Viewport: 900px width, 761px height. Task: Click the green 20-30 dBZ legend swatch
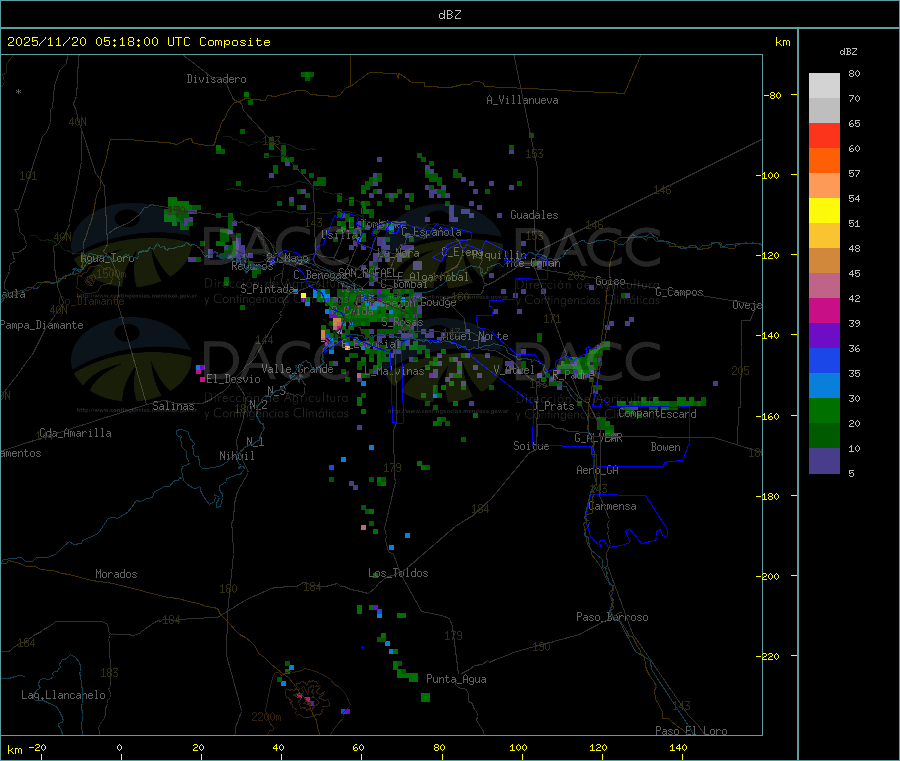(824, 410)
